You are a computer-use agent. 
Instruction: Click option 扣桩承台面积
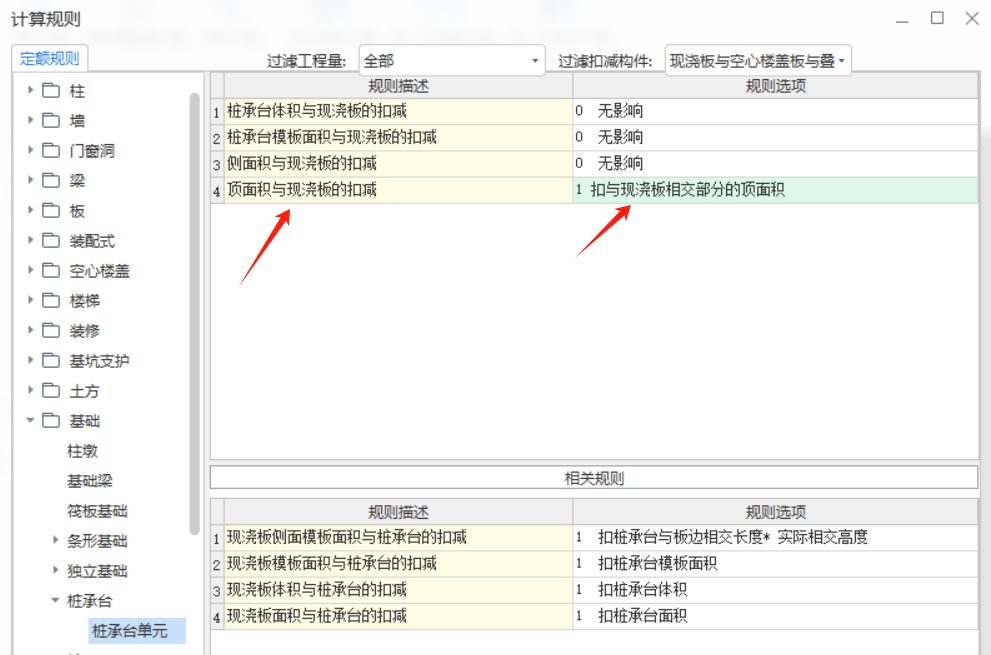click(x=775, y=616)
